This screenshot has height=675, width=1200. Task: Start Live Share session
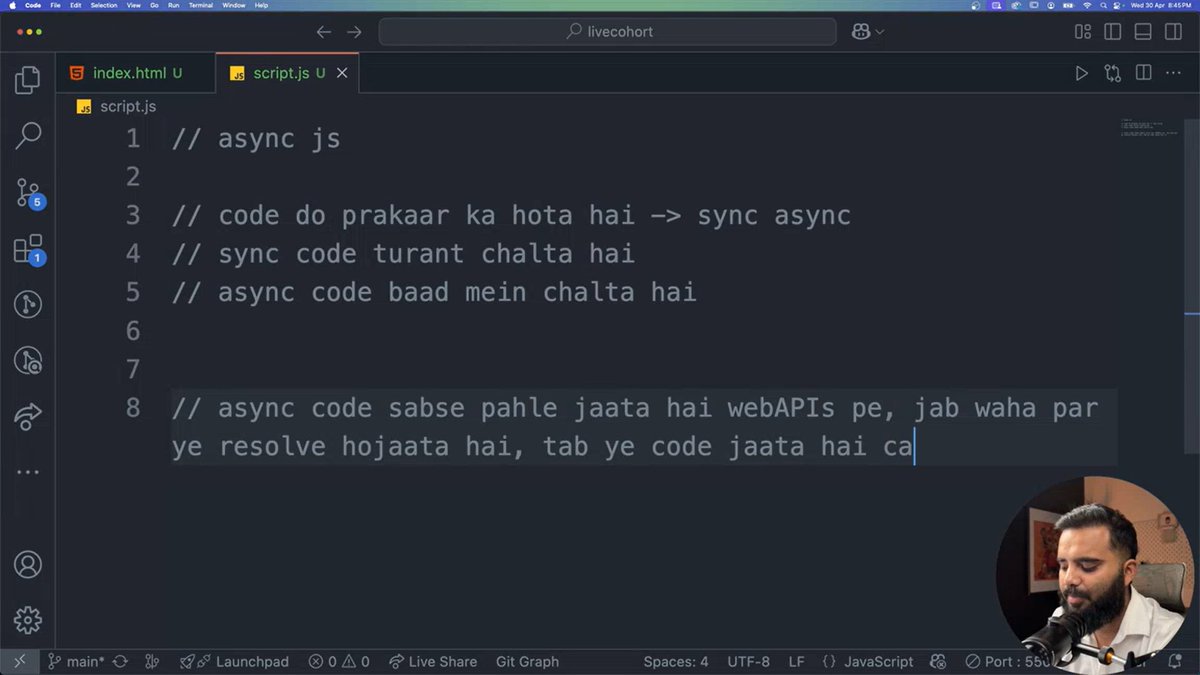(433, 661)
